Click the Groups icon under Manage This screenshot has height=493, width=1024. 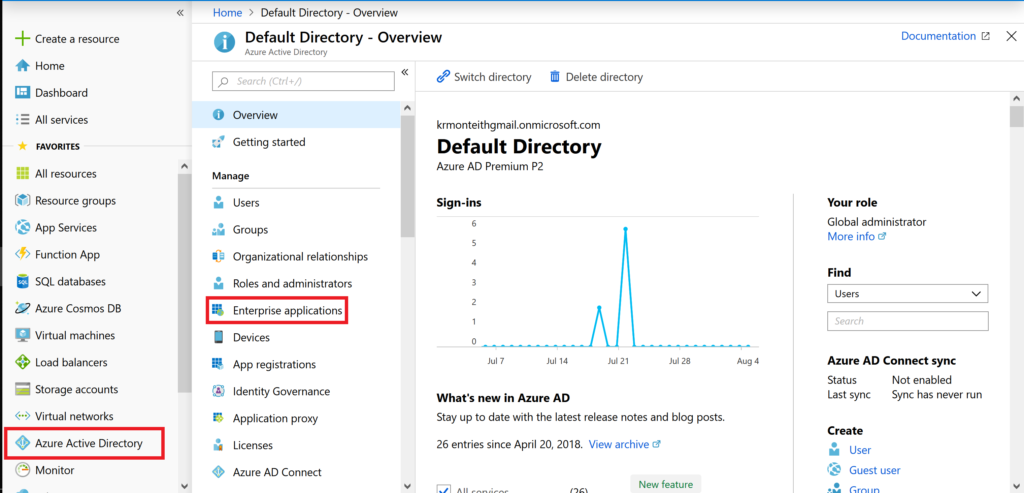click(x=219, y=230)
